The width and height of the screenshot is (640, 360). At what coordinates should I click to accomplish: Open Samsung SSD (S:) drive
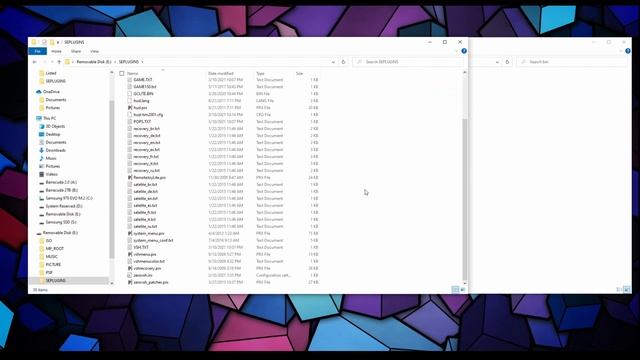(x=58, y=222)
